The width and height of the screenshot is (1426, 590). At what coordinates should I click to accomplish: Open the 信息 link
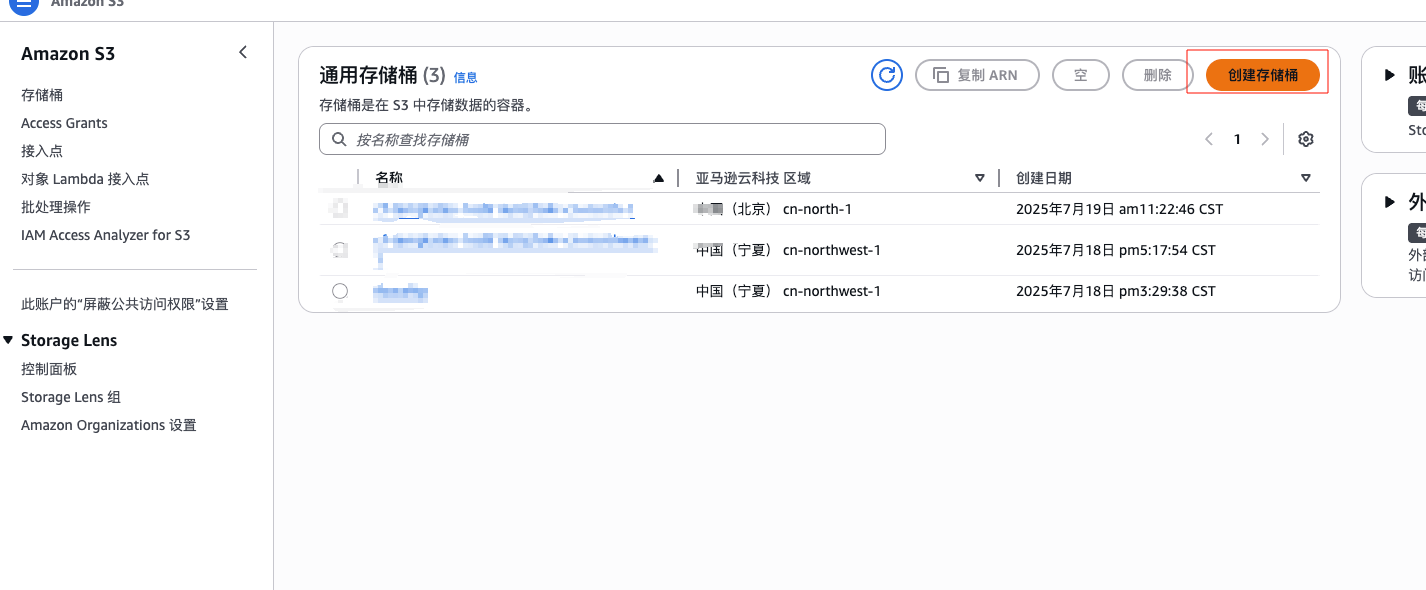tap(465, 77)
